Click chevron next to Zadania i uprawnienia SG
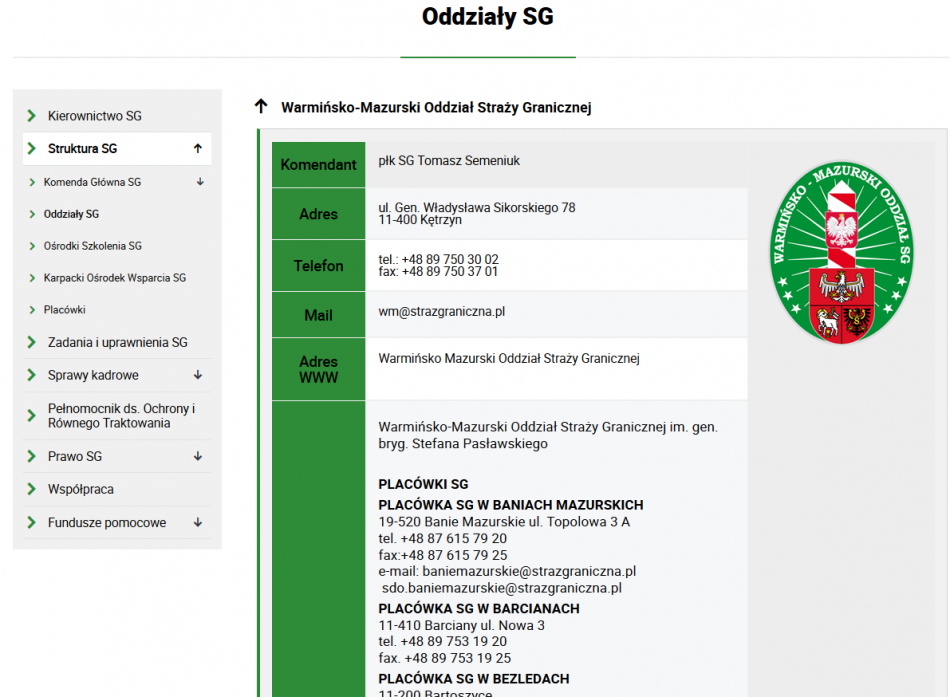Image resolution: width=950 pixels, height=697 pixels. tap(32, 342)
